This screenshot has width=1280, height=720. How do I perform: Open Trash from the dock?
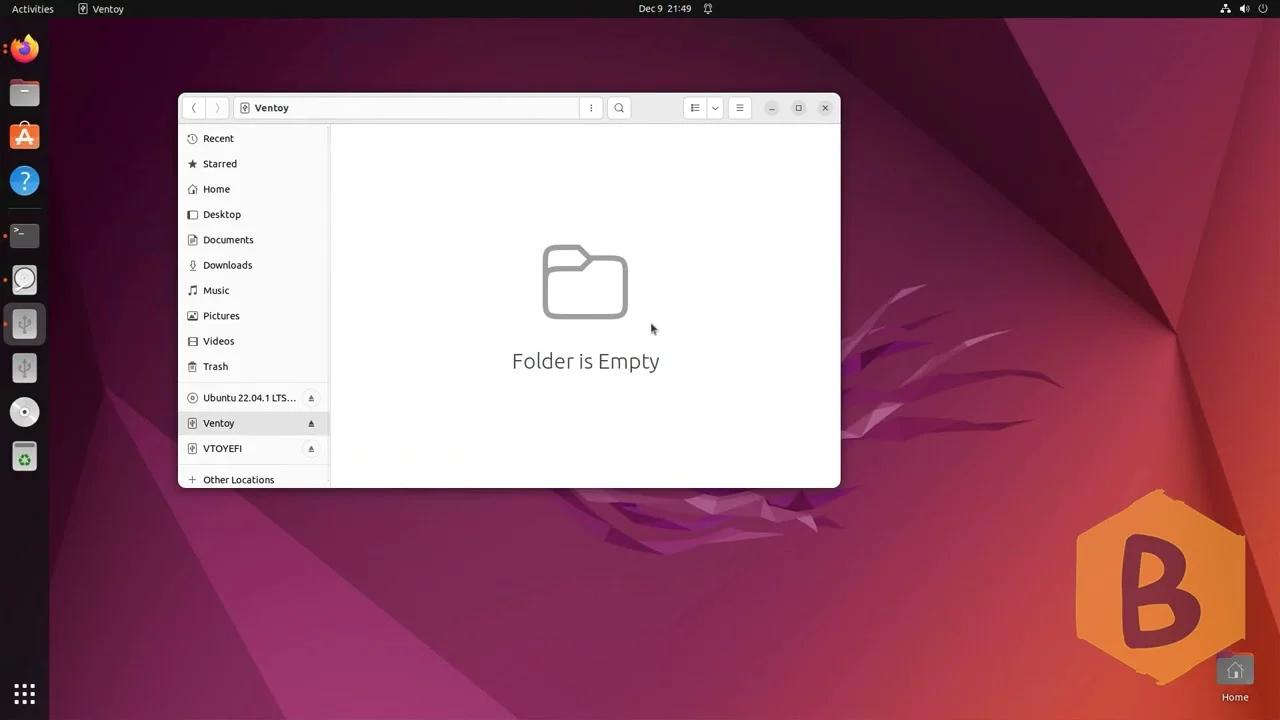[x=25, y=457]
